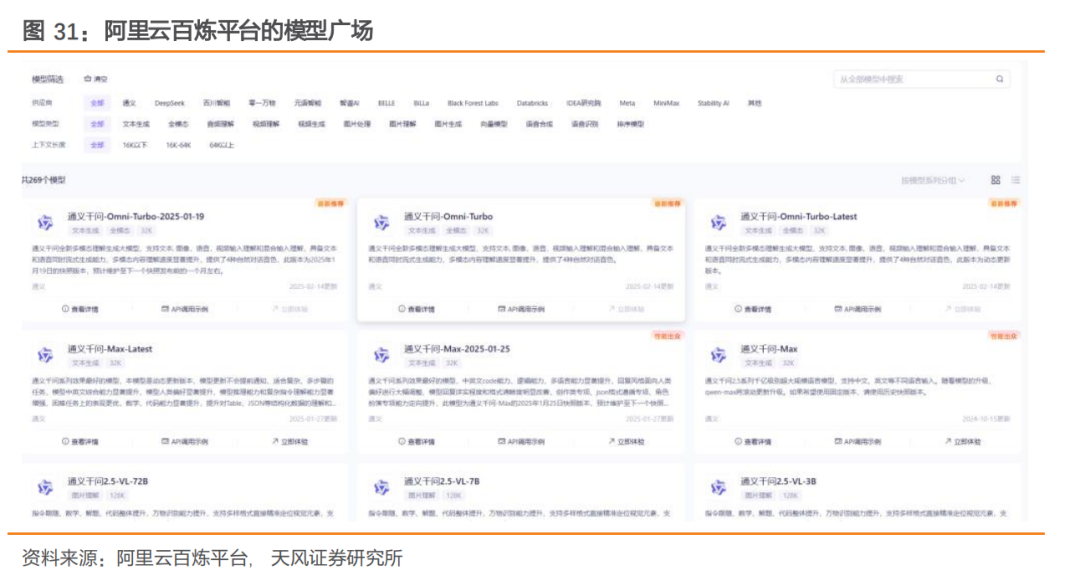Filter model type by 语音合成

[539, 124]
